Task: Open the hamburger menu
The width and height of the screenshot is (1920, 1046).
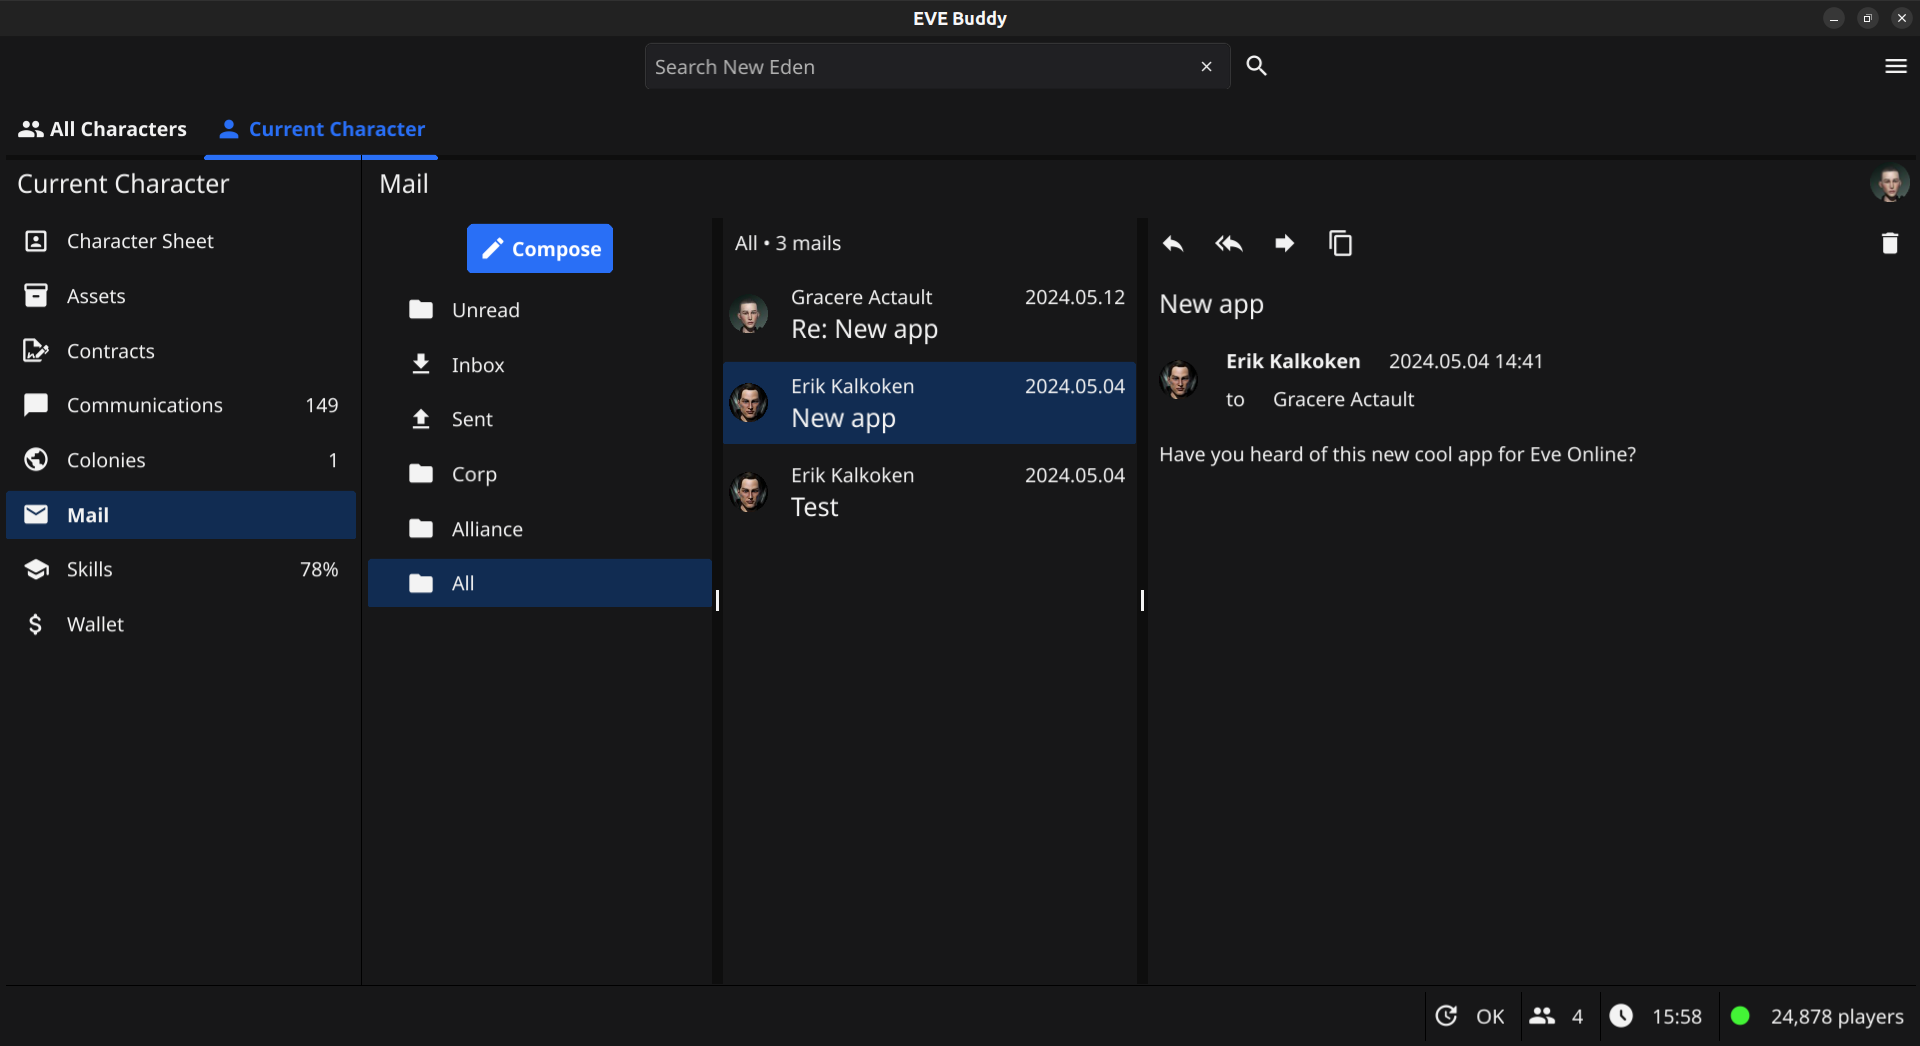Action: point(1895,66)
